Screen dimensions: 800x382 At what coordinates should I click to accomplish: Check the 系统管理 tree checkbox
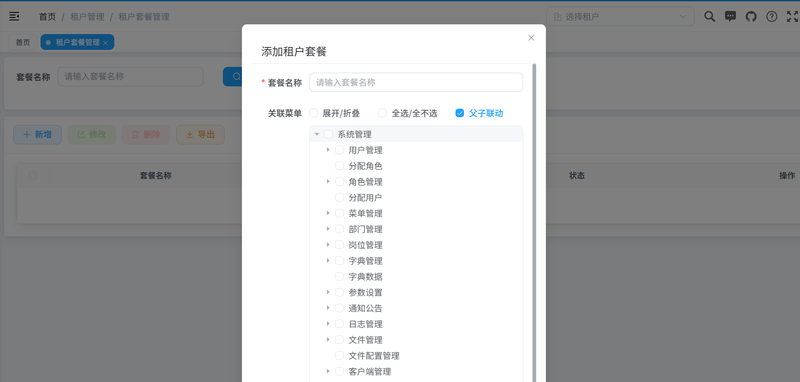pos(328,134)
